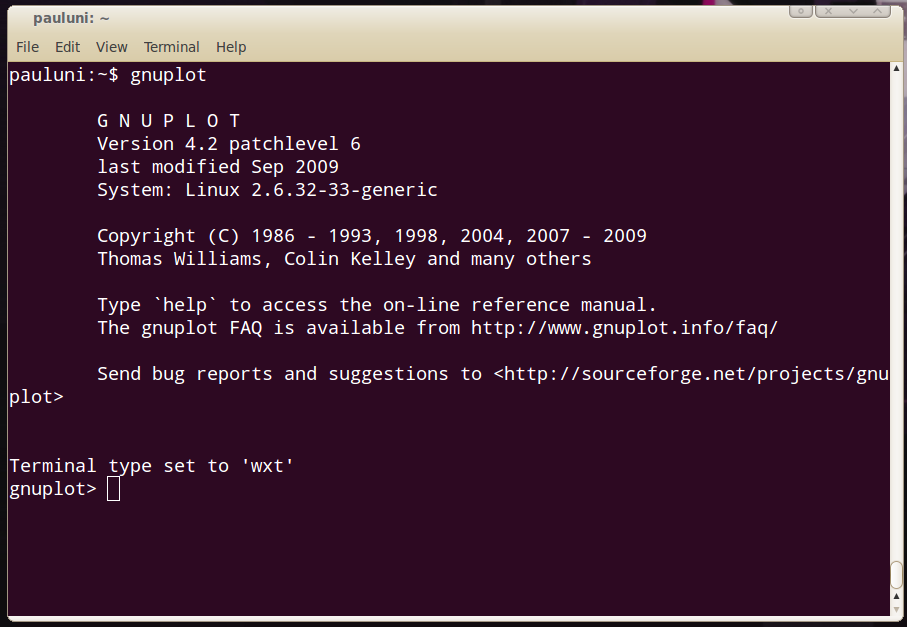Minimize window using down chevron button
This screenshot has height=627, width=907.
853,11
